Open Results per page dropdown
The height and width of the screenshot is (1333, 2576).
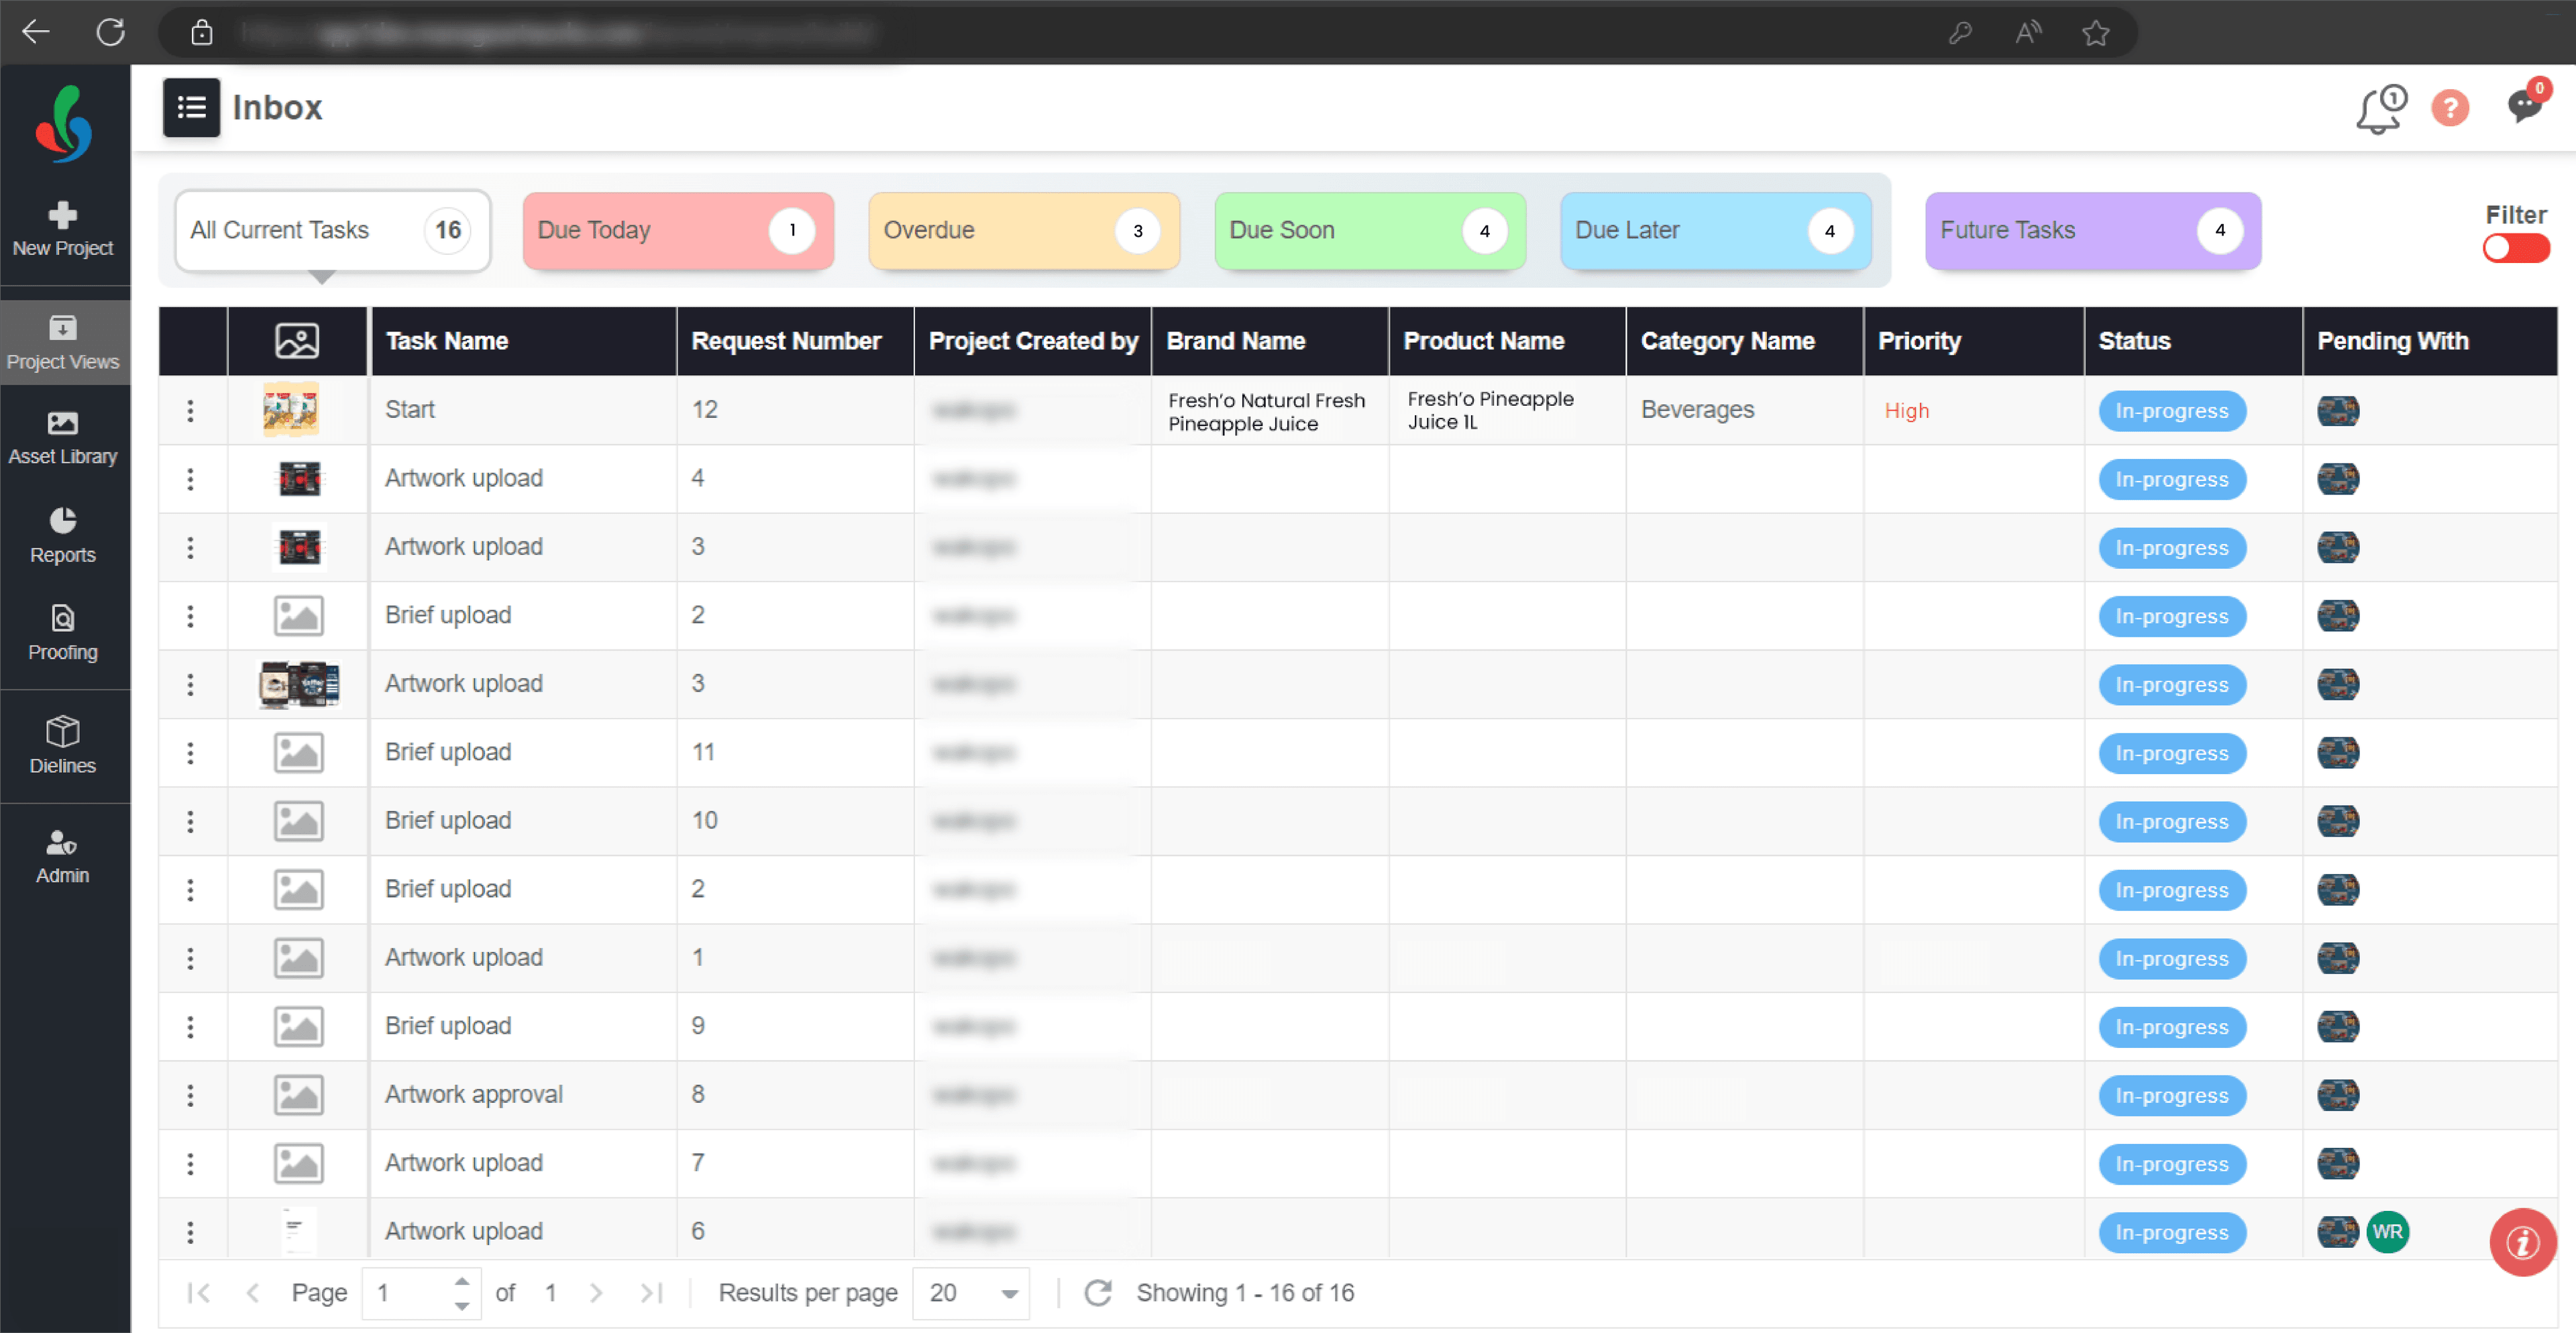coord(970,1293)
